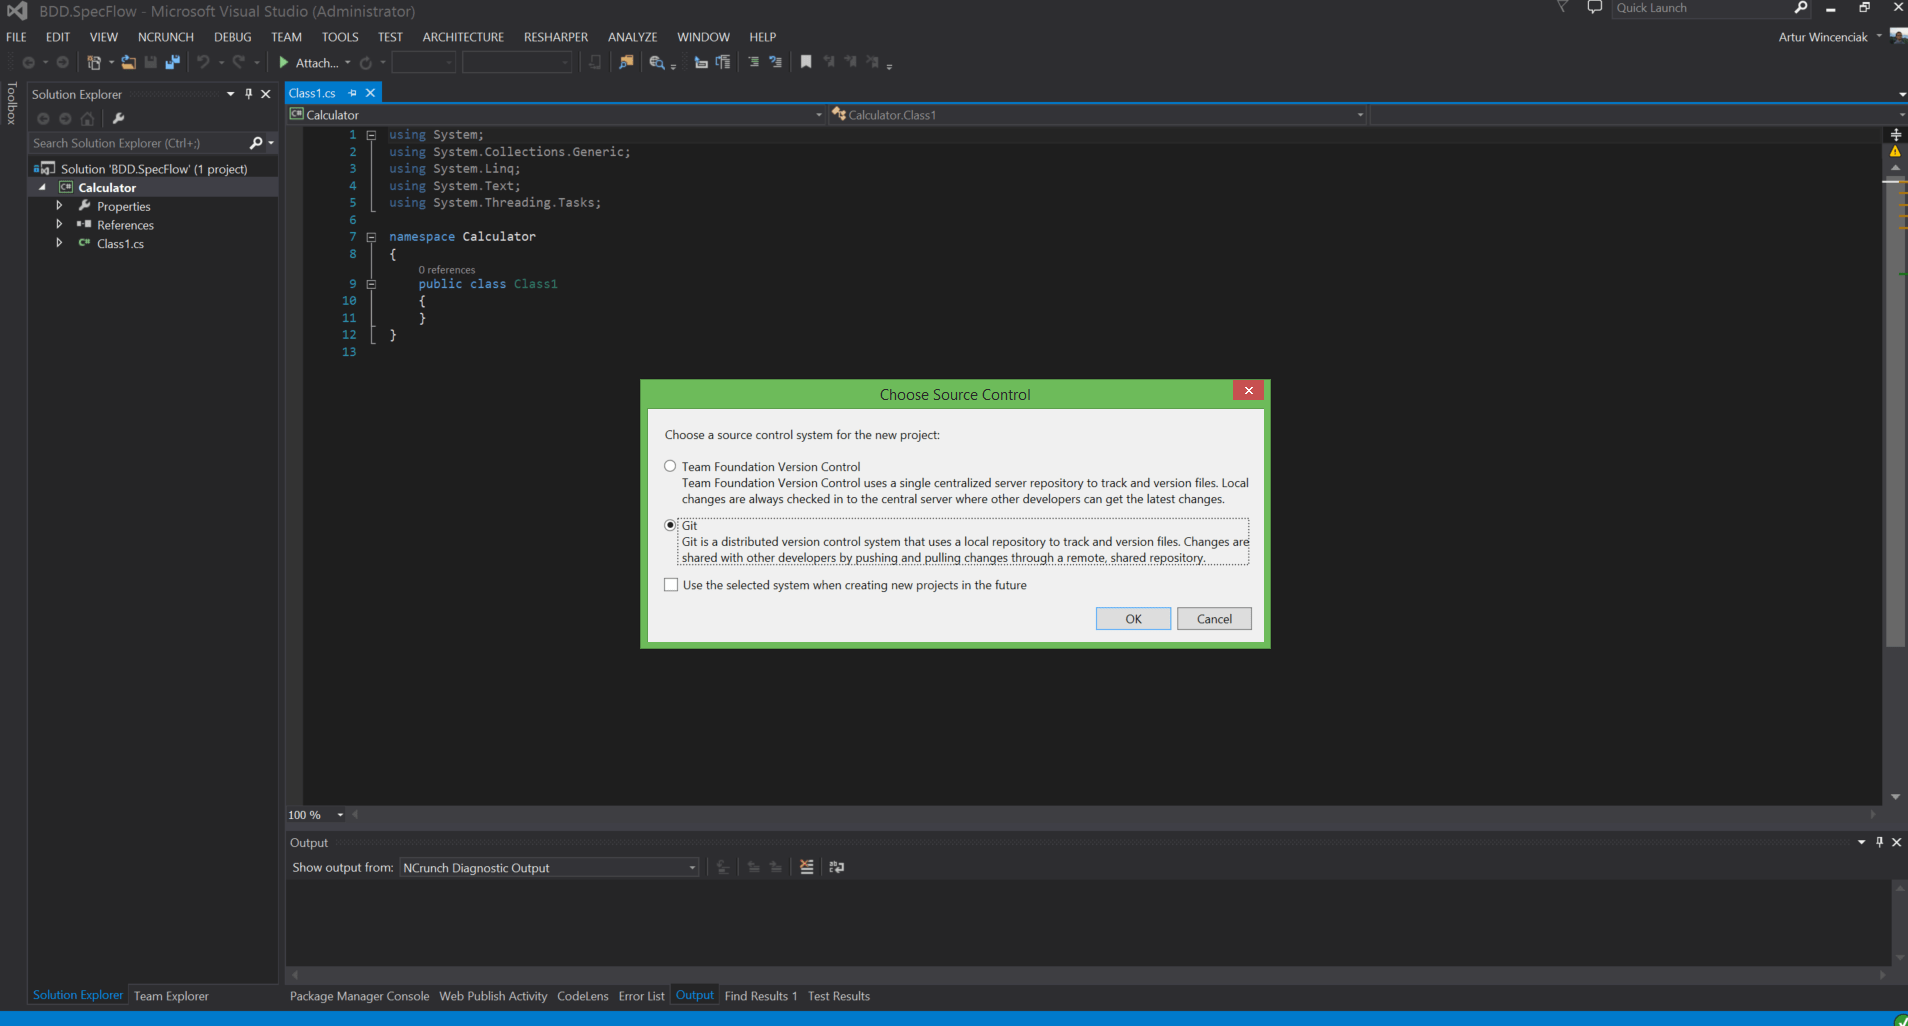Expand the Class1.cs tree node

click(x=59, y=243)
